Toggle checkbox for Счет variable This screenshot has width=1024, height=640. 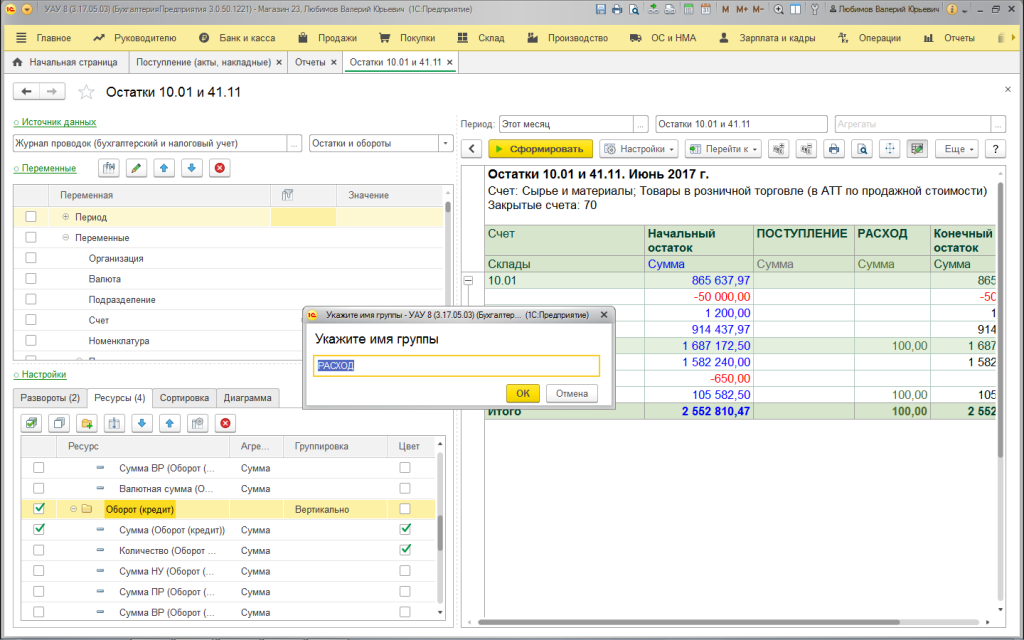(31, 320)
